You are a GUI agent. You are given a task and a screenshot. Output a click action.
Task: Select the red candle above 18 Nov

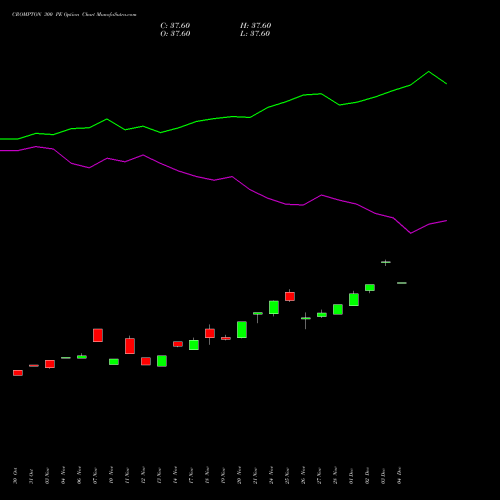click(210, 333)
